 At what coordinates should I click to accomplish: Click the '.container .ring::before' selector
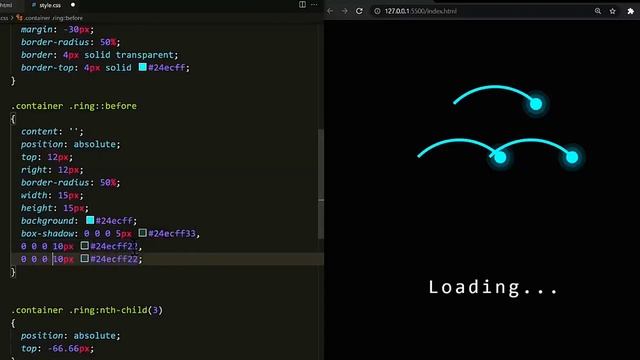click(74, 106)
